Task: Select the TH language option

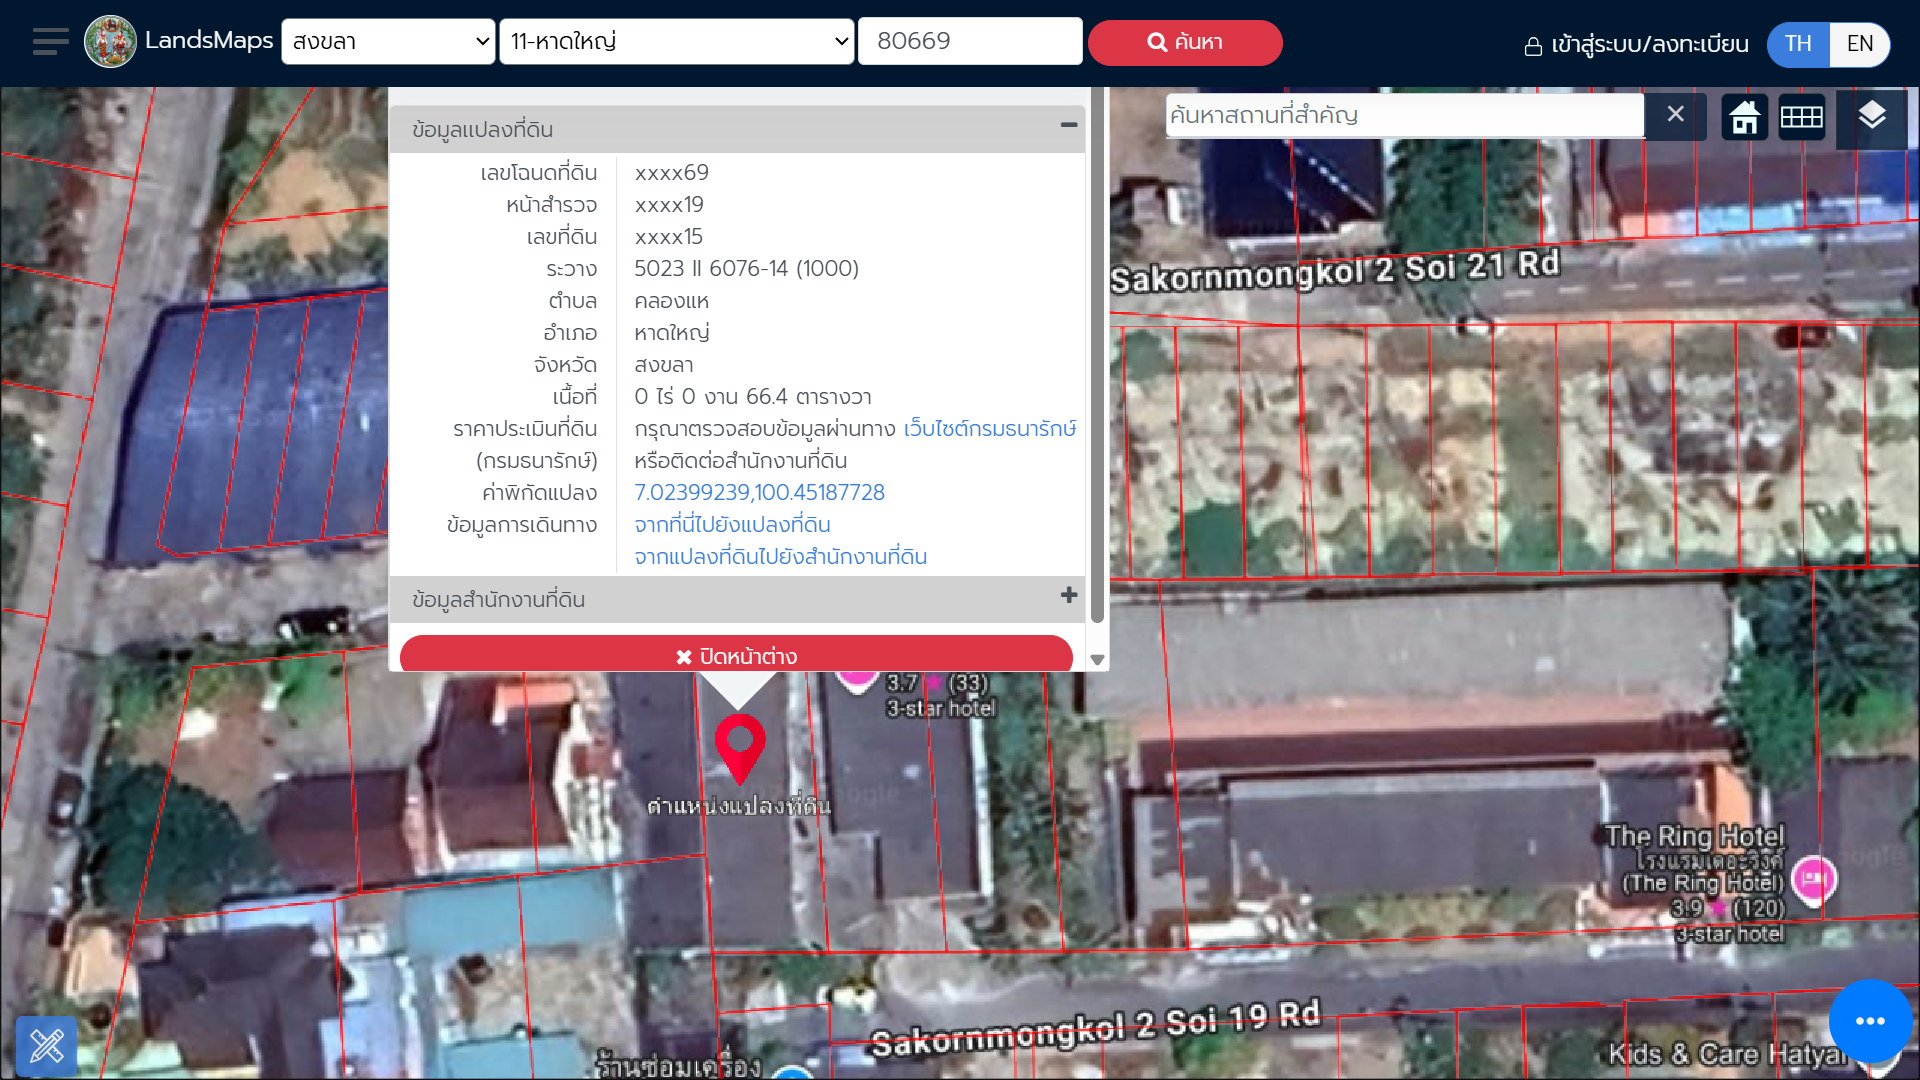Action: coord(1797,44)
